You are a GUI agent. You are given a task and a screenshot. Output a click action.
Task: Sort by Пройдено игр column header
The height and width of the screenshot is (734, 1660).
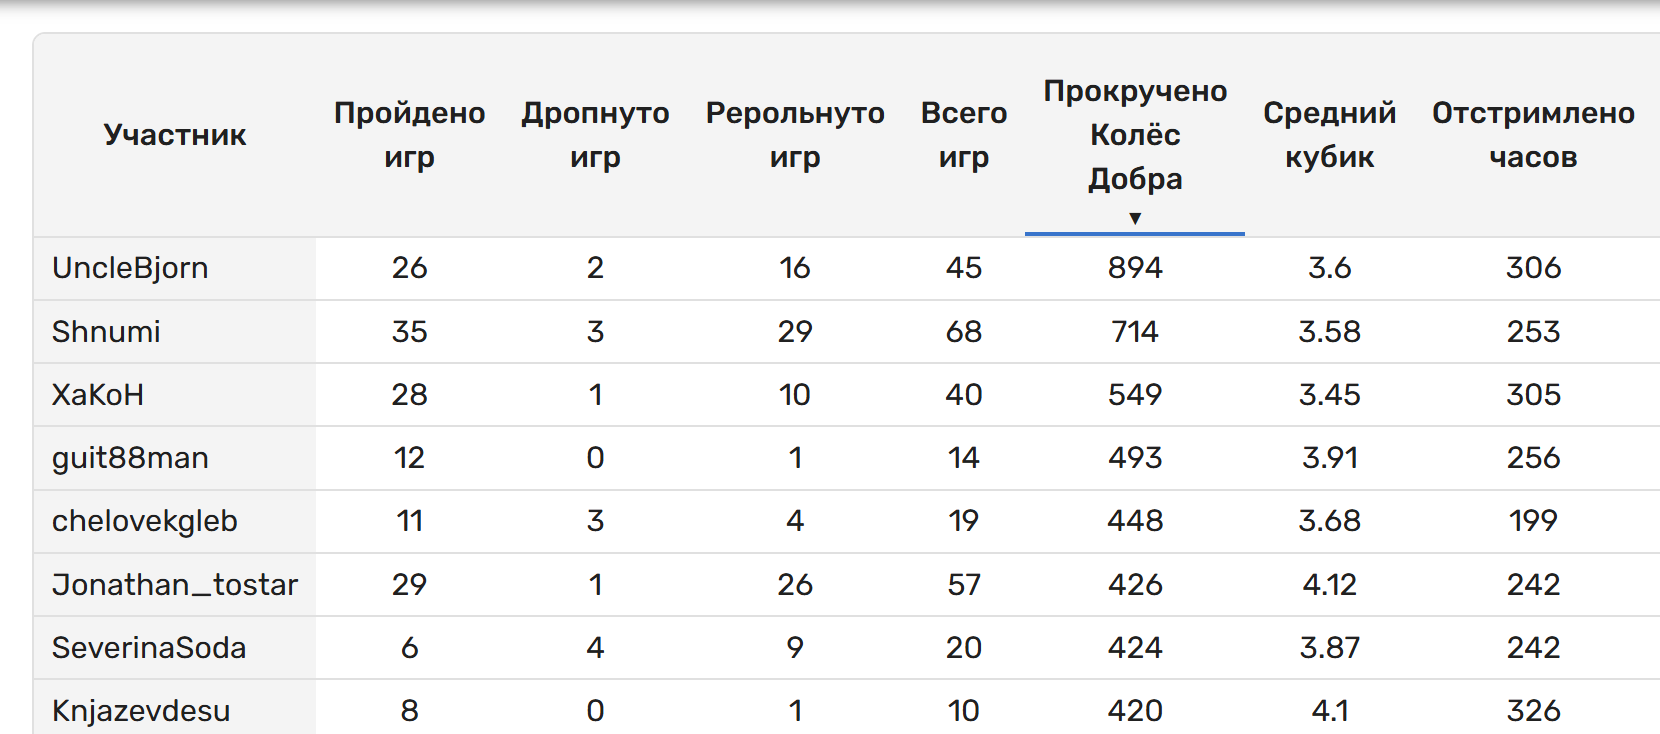[x=410, y=135]
